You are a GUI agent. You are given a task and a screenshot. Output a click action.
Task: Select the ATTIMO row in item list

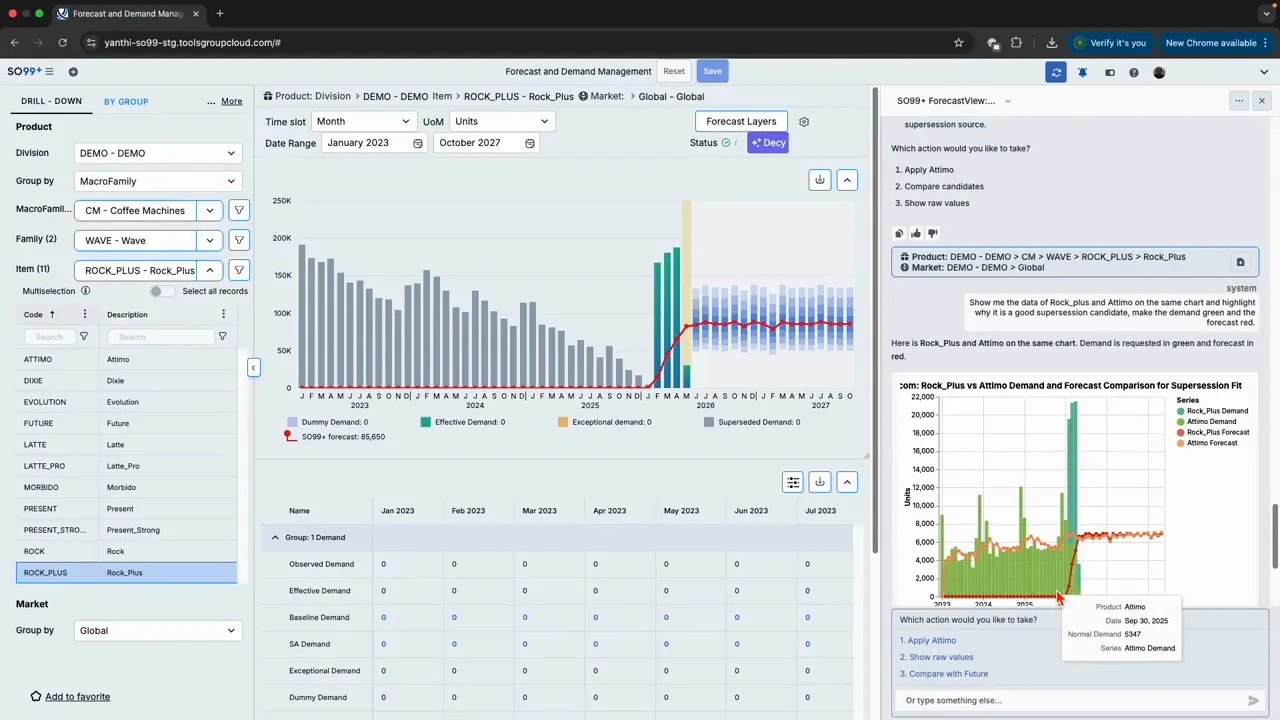tap(127, 359)
